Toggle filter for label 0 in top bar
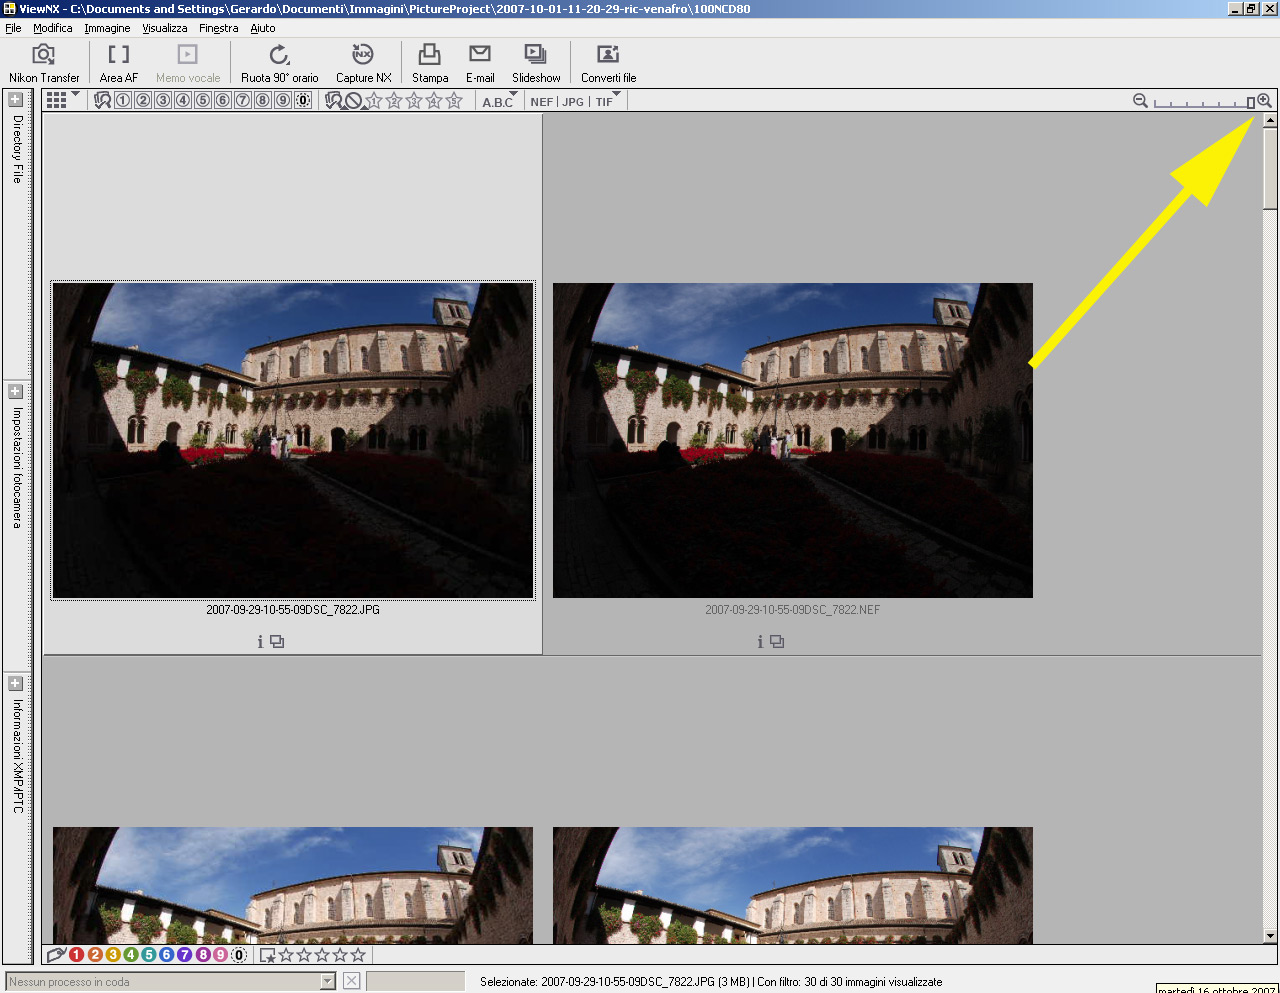This screenshot has width=1280, height=993. point(303,100)
